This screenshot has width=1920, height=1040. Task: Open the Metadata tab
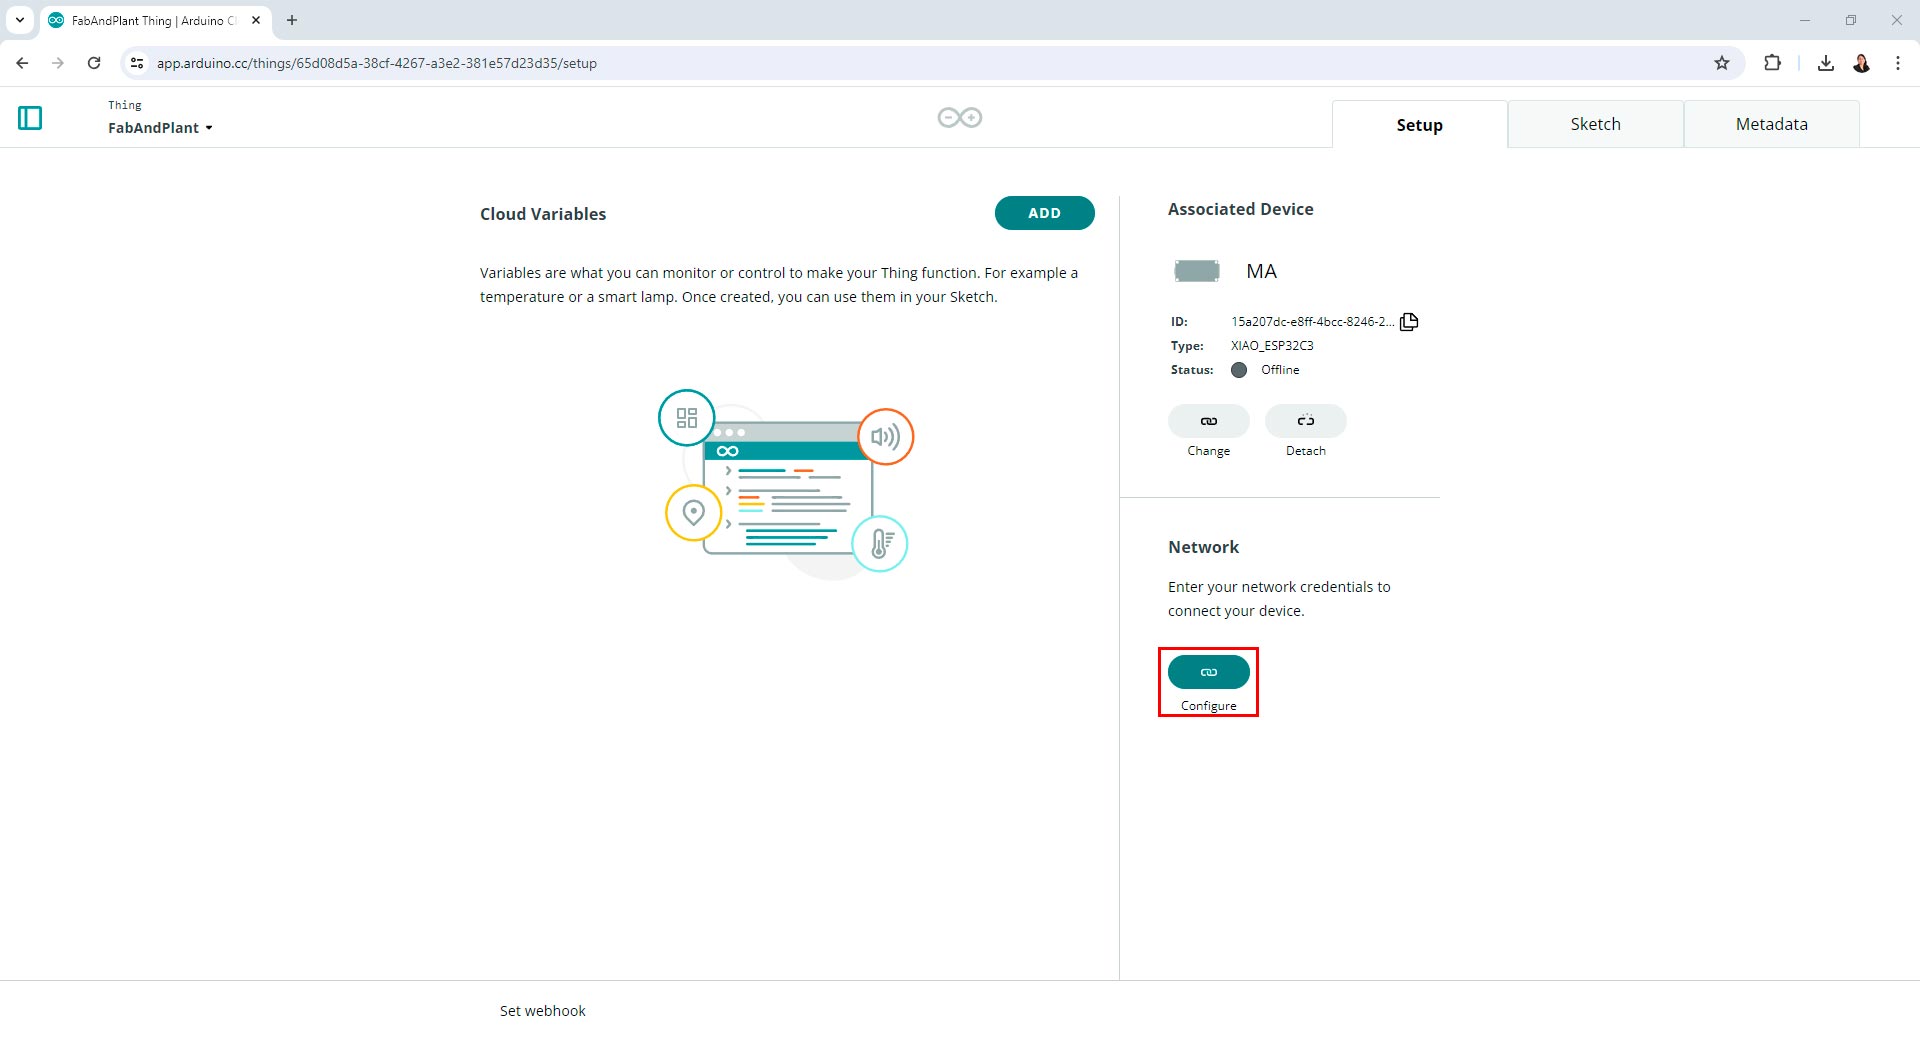1771,124
